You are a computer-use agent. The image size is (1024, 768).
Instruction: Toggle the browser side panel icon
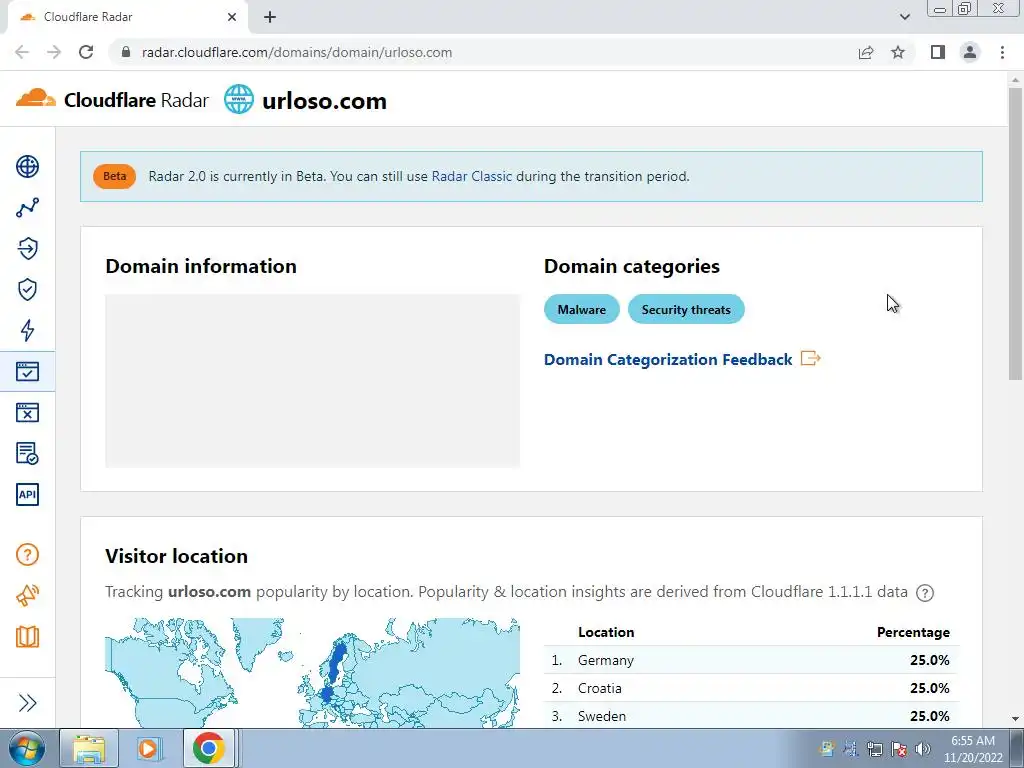[938, 52]
